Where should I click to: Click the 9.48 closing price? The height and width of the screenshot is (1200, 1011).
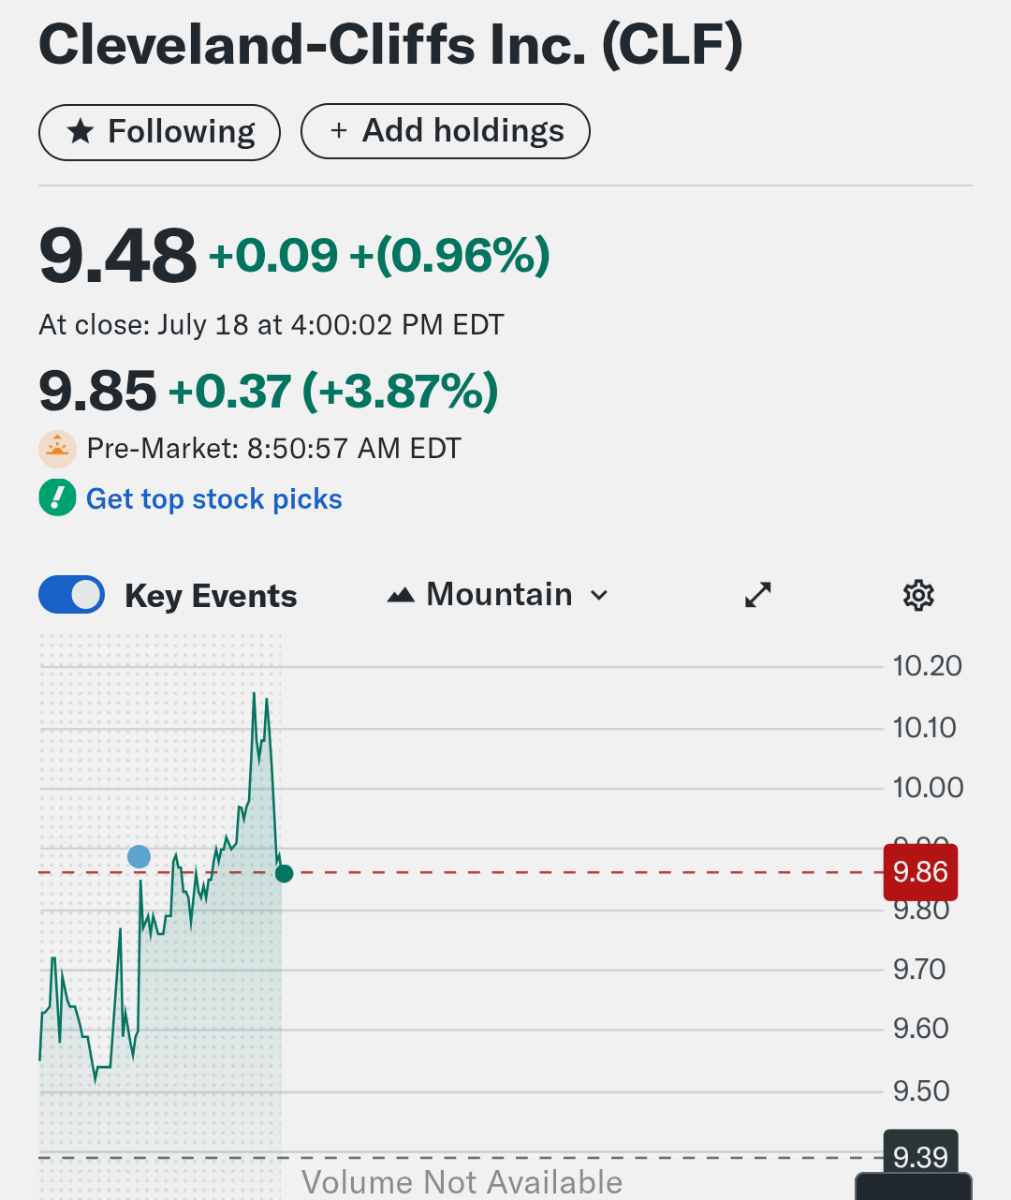(x=117, y=256)
